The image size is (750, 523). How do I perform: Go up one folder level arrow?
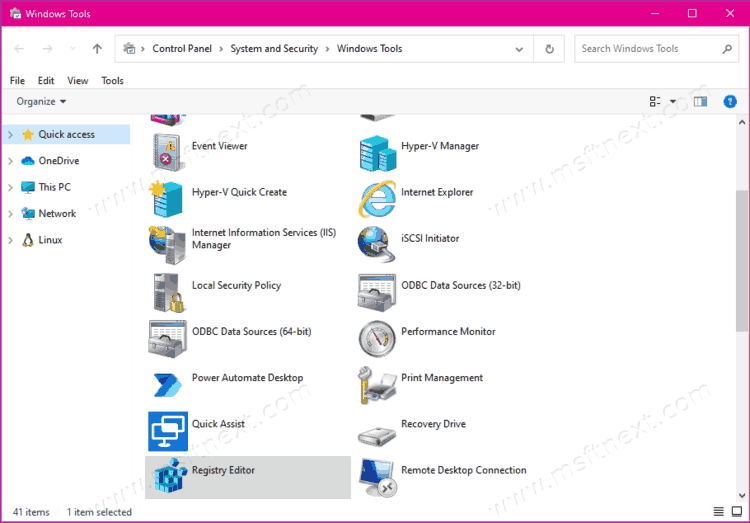click(x=97, y=49)
